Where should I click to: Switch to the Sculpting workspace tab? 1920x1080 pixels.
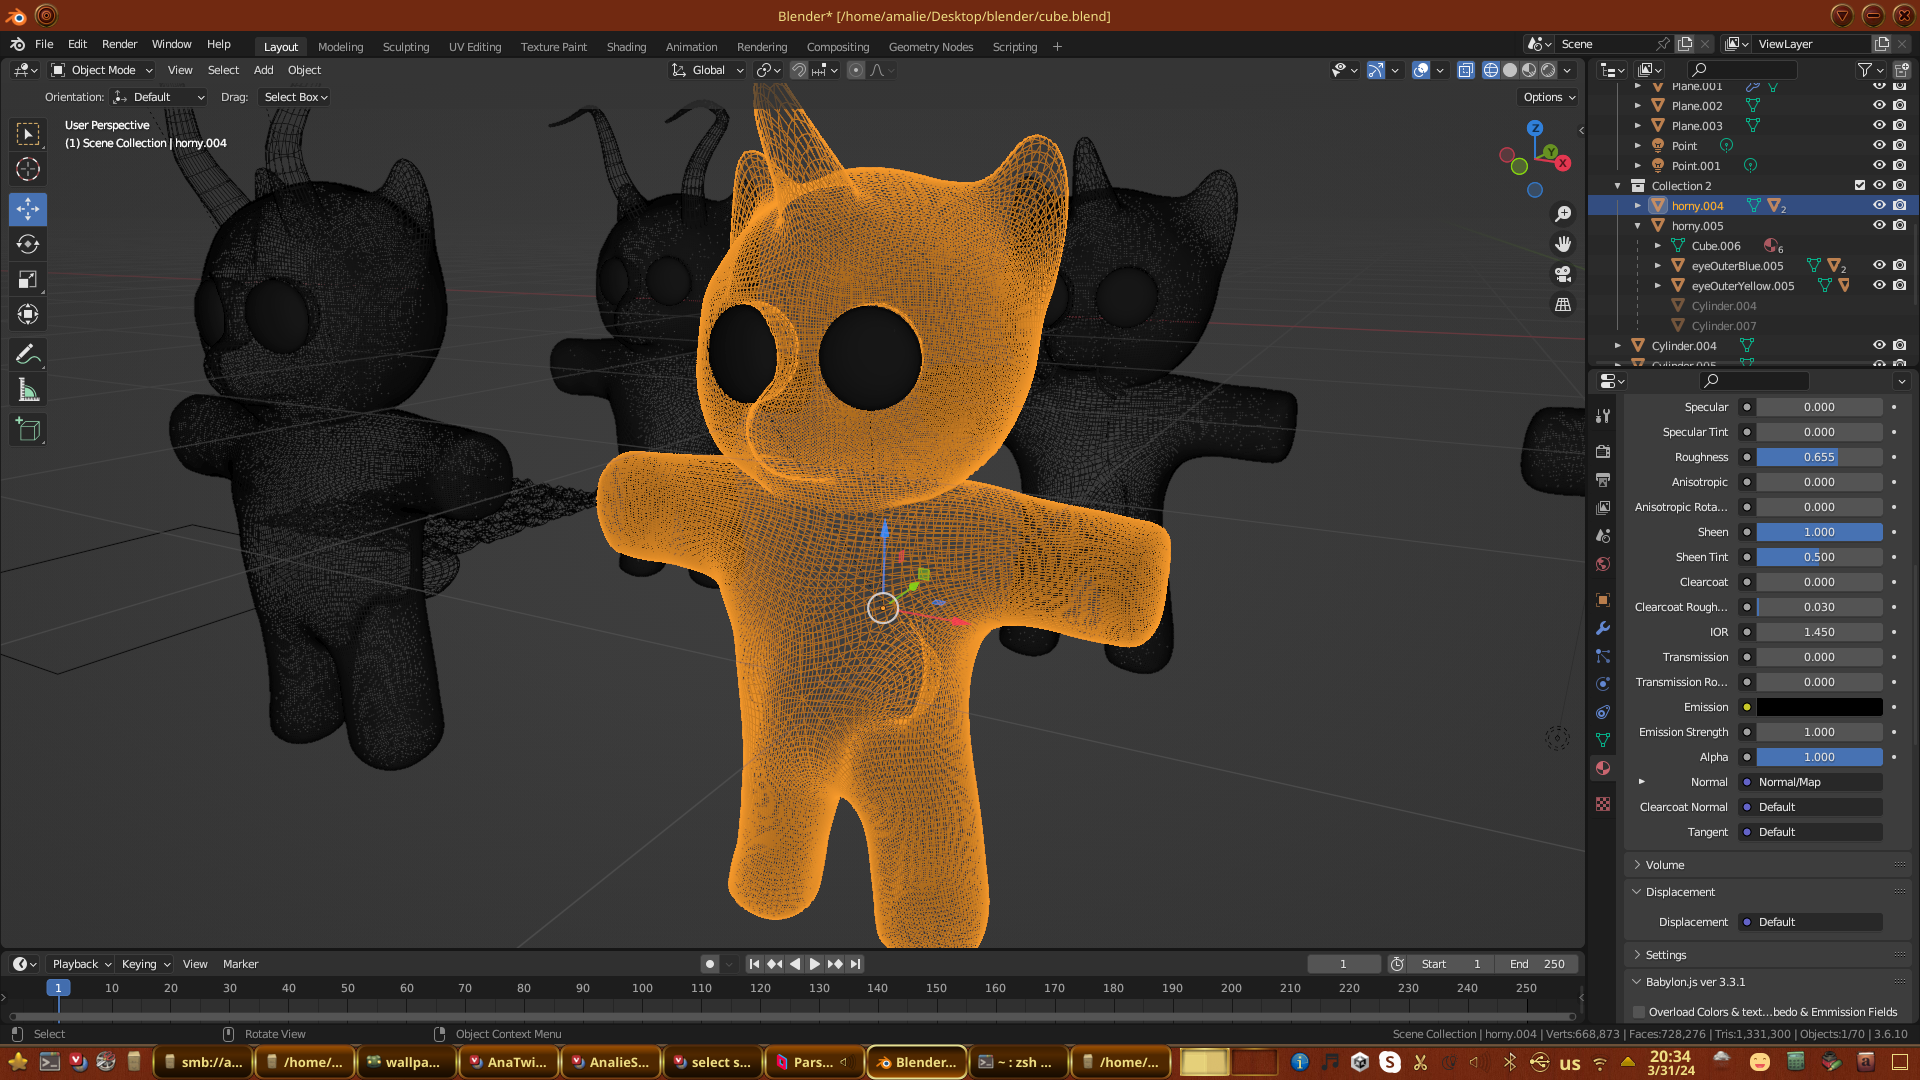pos(405,47)
